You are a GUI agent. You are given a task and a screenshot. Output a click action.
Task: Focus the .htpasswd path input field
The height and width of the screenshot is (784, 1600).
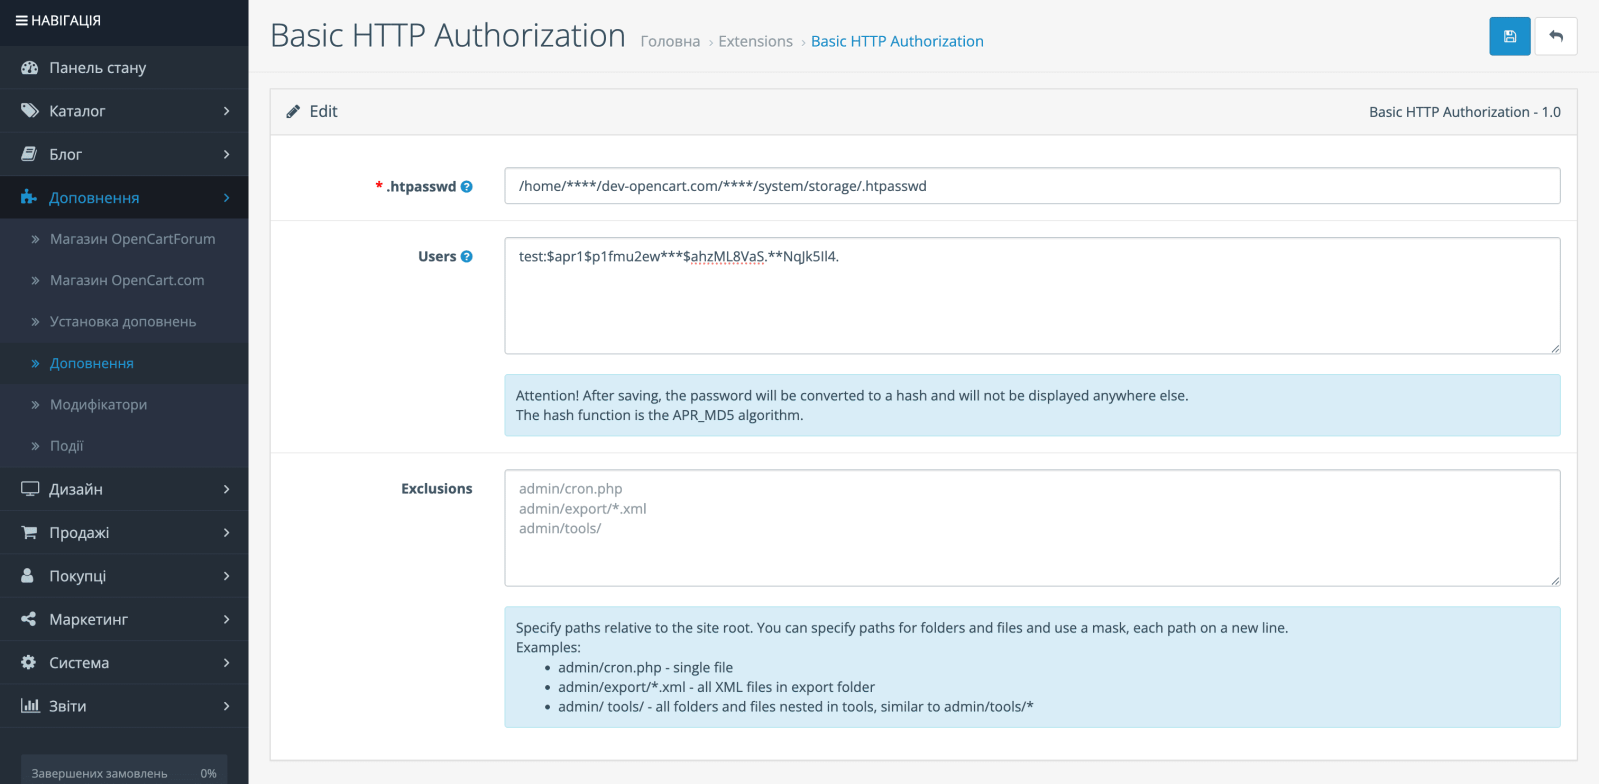coord(1032,186)
